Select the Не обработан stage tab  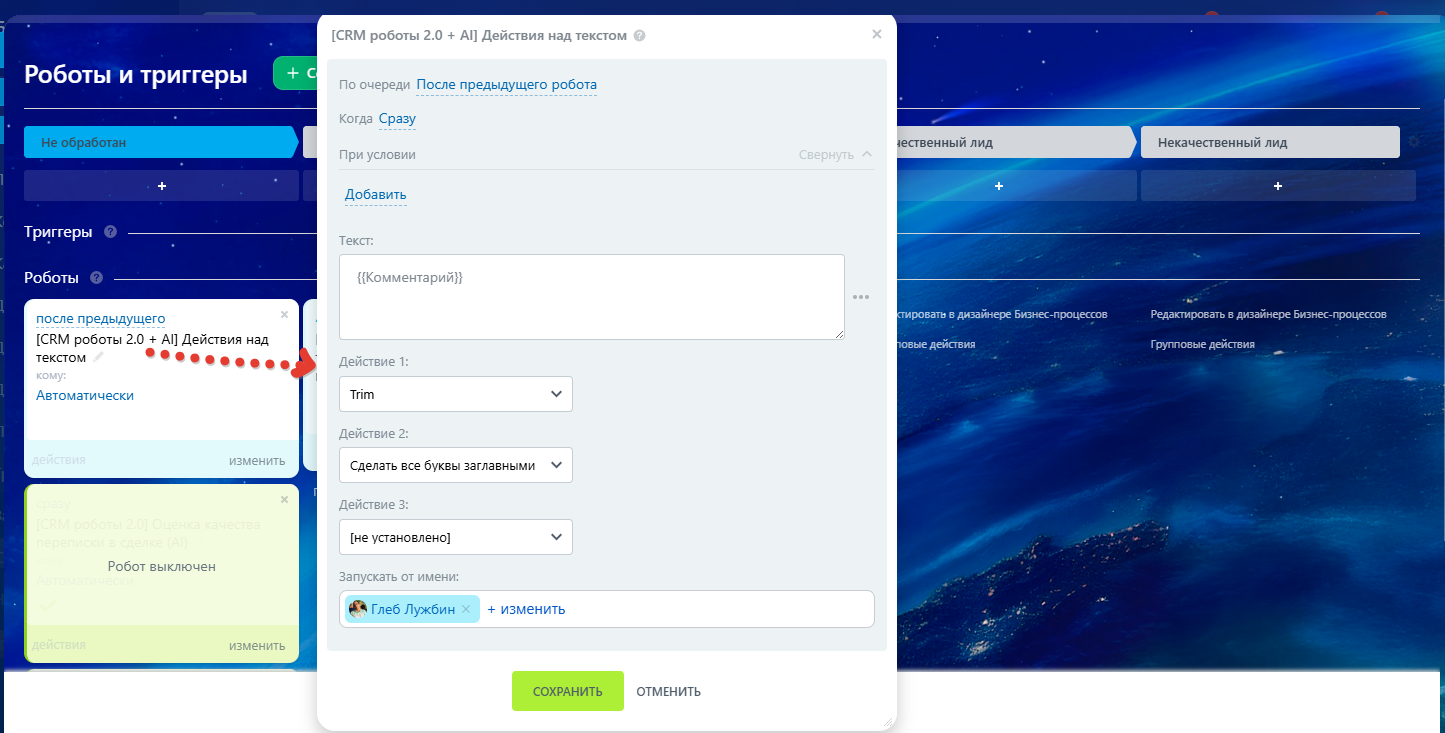tap(160, 142)
